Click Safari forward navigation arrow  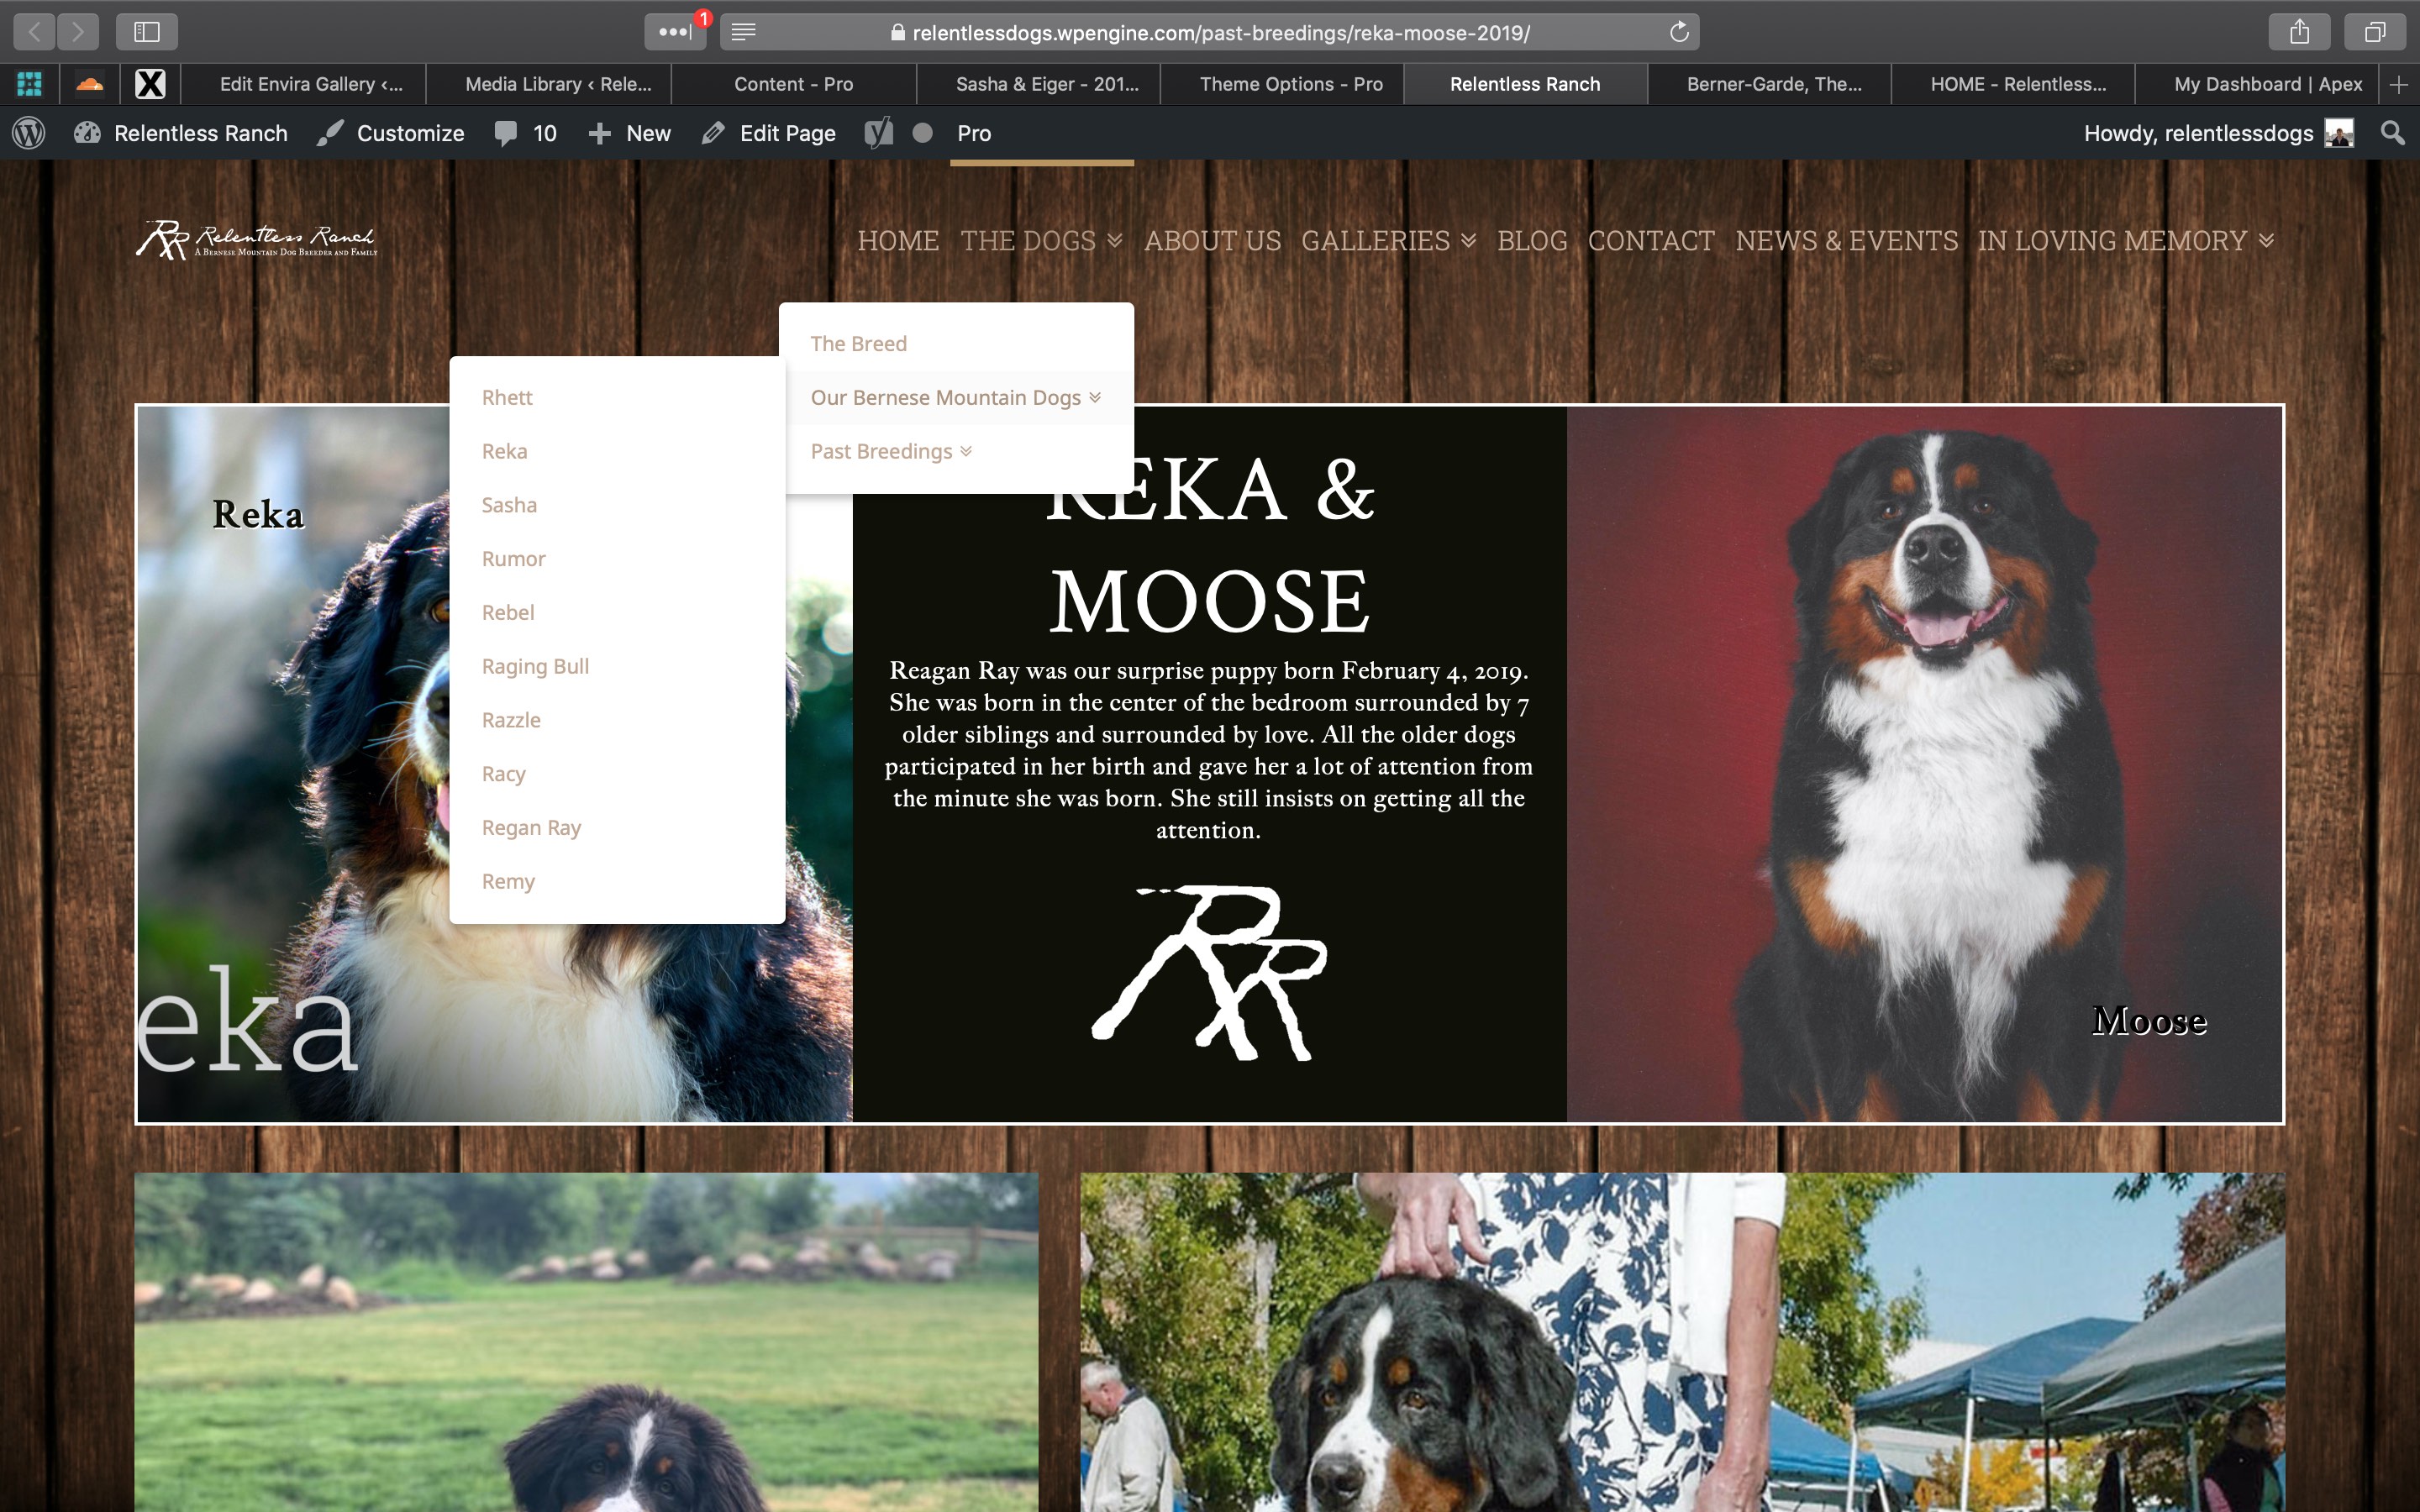(x=78, y=32)
